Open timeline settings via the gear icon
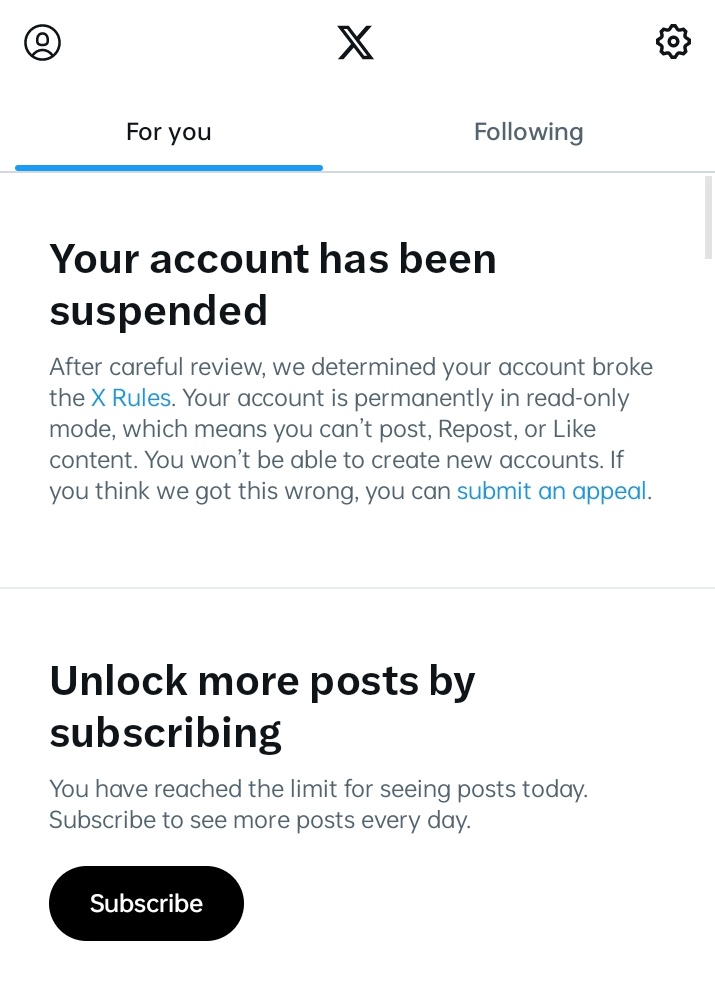The width and height of the screenshot is (715, 995). tap(673, 42)
